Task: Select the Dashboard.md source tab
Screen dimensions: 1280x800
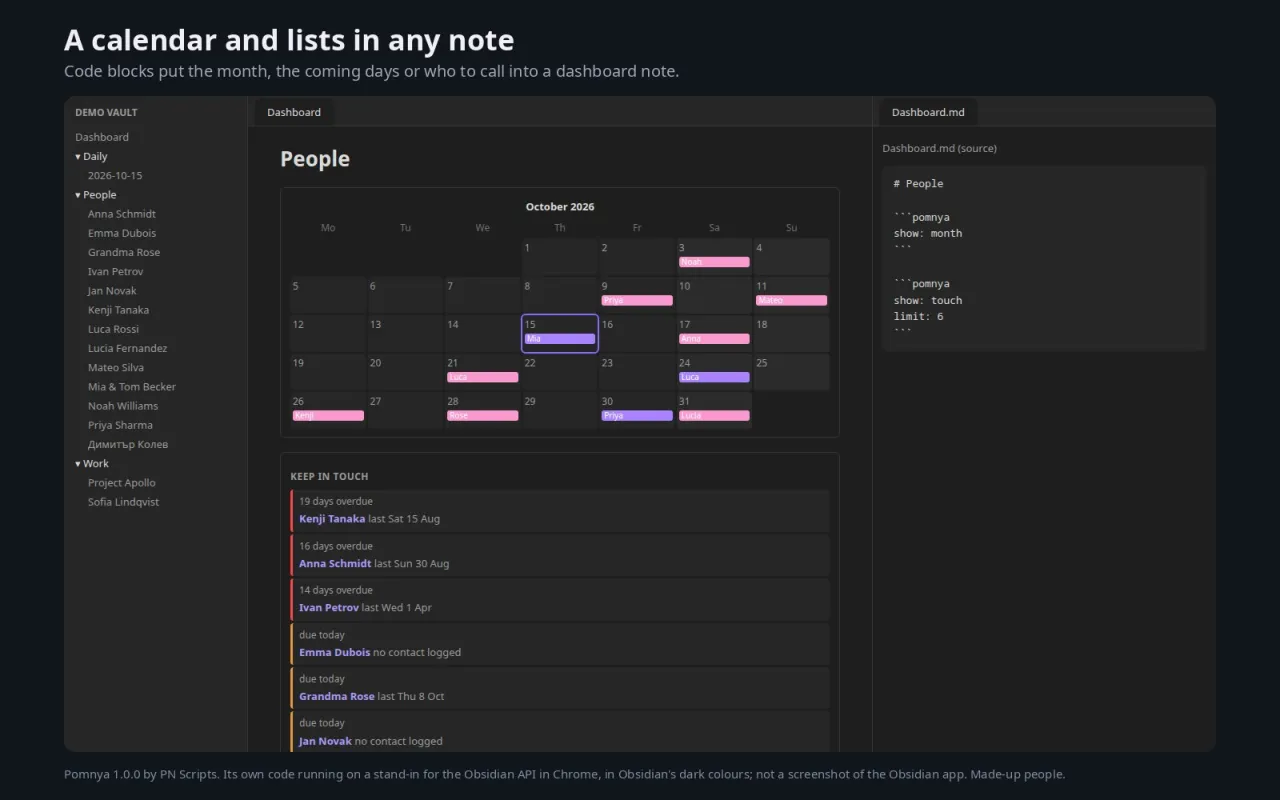Action: pos(928,112)
